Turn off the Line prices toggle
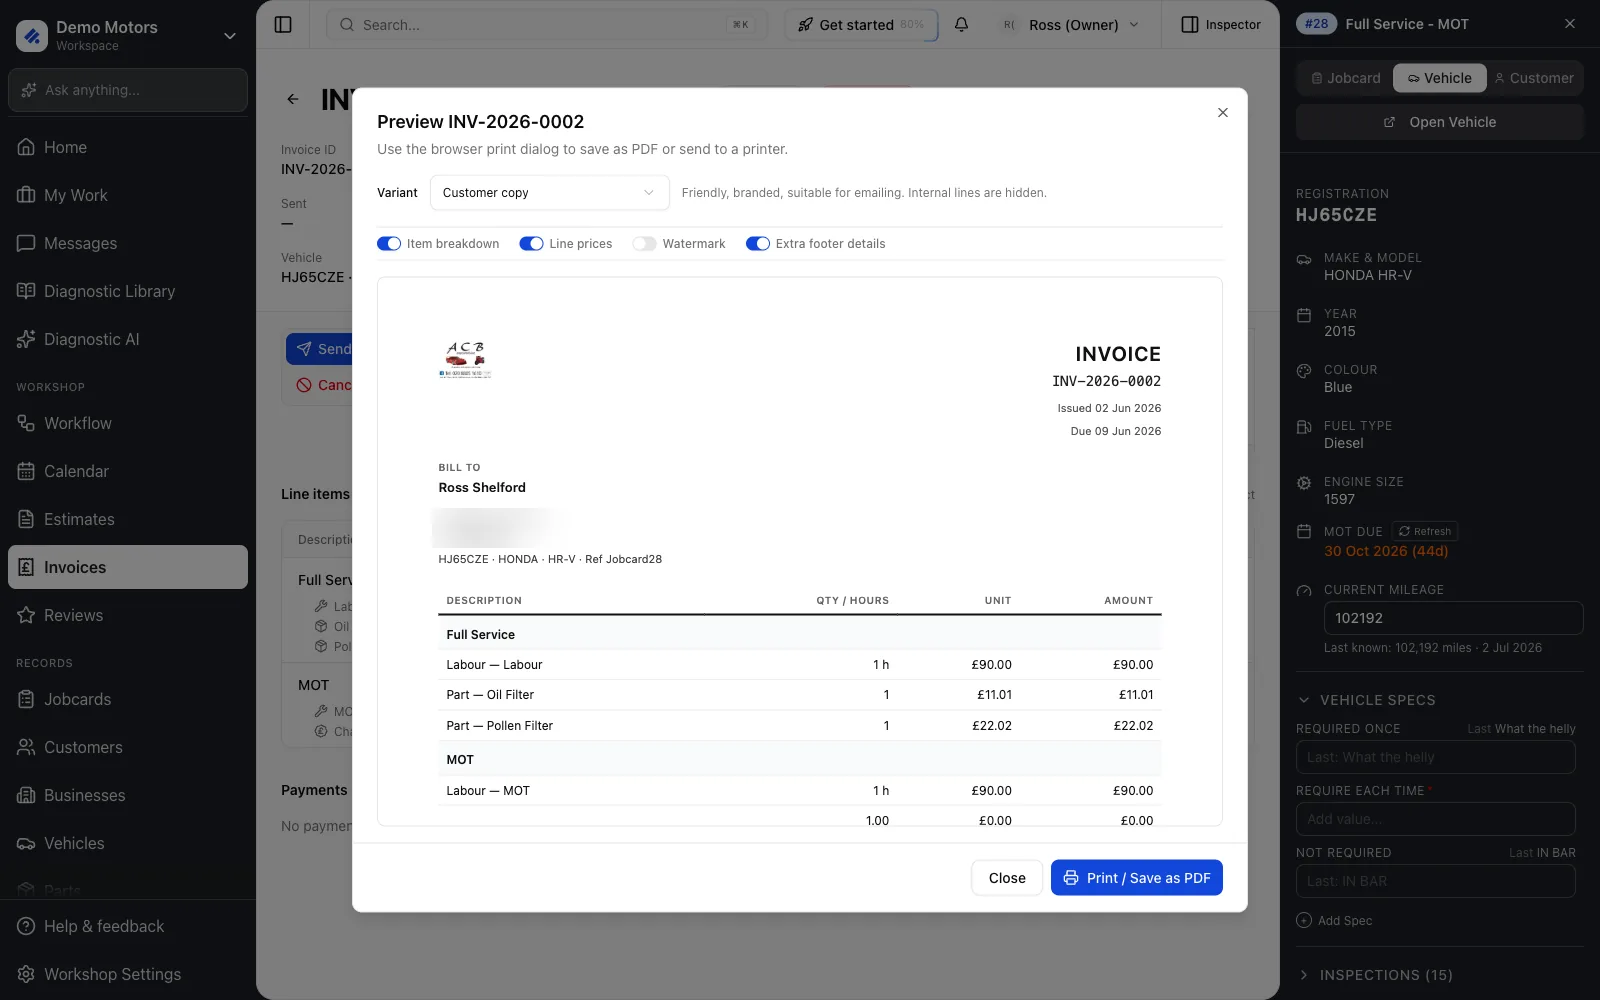This screenshot has width=1600, height=1000. [531, 244]
